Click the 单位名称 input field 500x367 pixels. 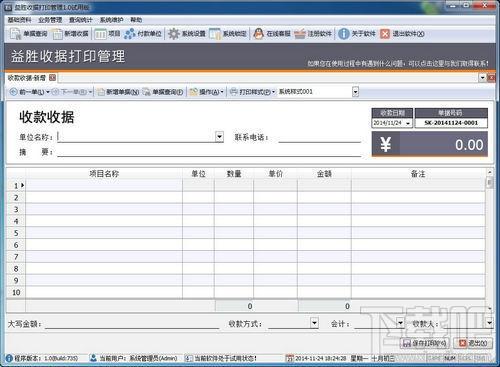click(136, 137)
